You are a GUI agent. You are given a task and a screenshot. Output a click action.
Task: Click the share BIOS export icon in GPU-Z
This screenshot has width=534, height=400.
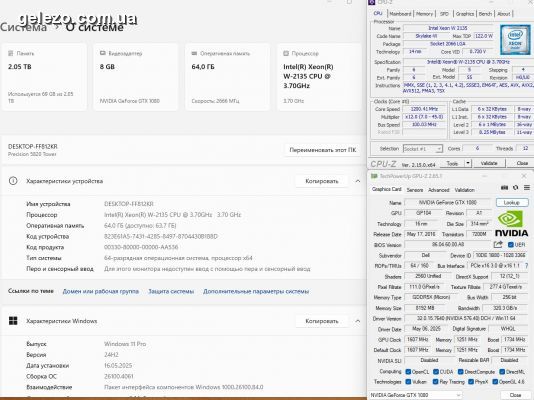(498, 244)
